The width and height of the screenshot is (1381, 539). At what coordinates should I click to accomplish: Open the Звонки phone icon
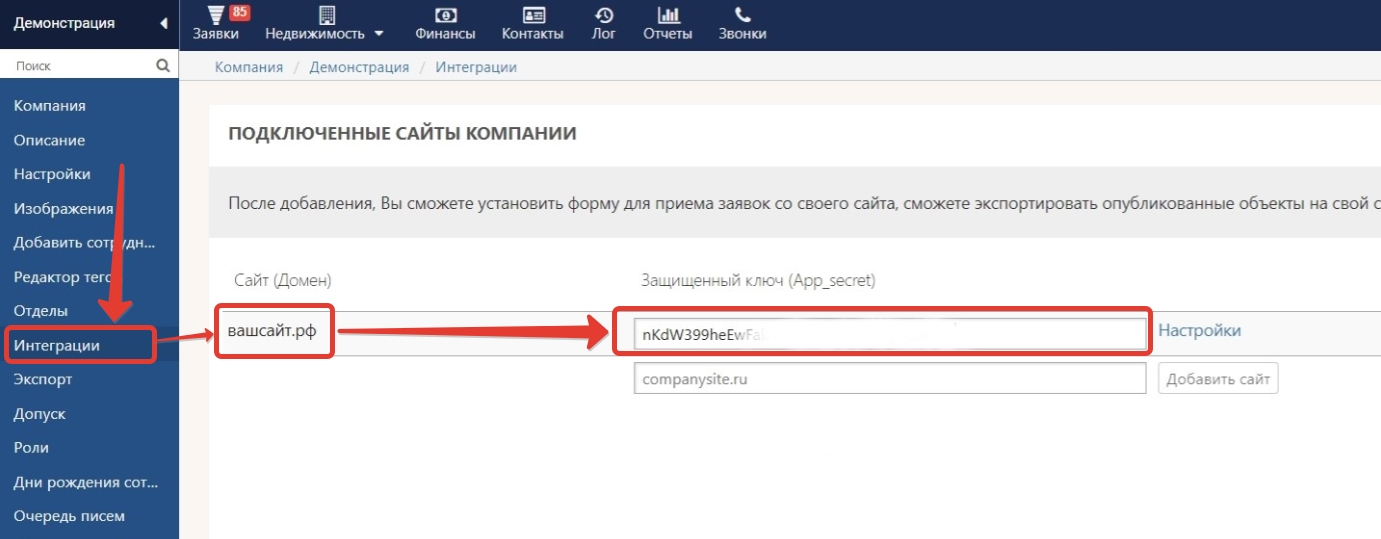[742, 15]
